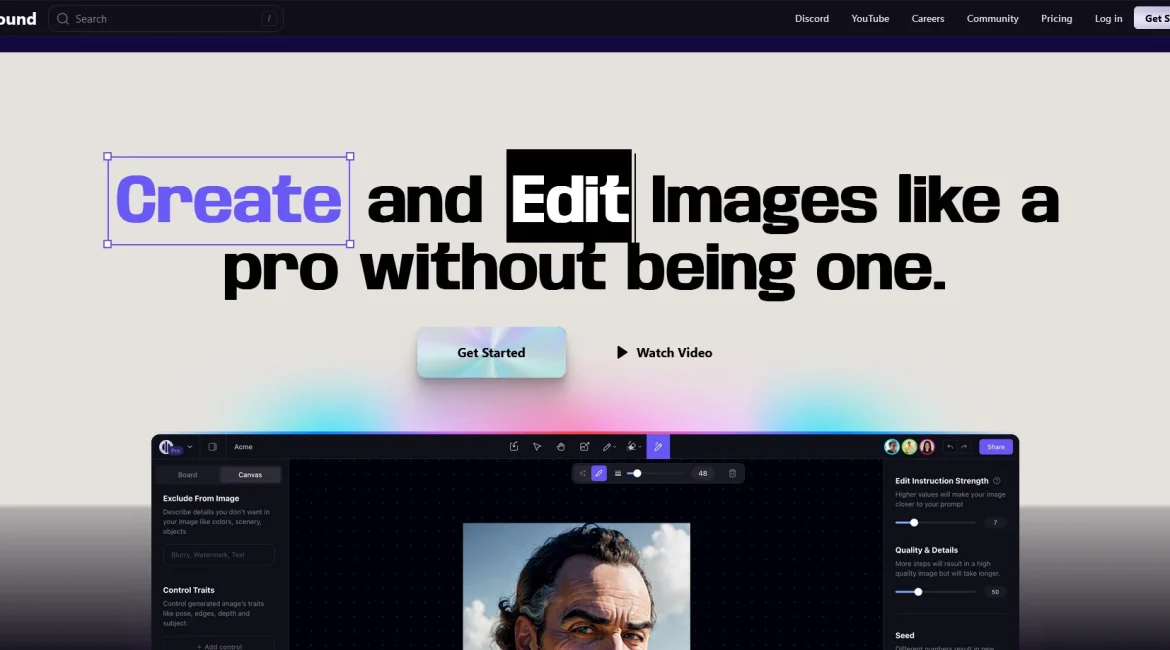Click the first collaborator avatar
Viewport: 1170px width, 650px height.
(892, 447)
